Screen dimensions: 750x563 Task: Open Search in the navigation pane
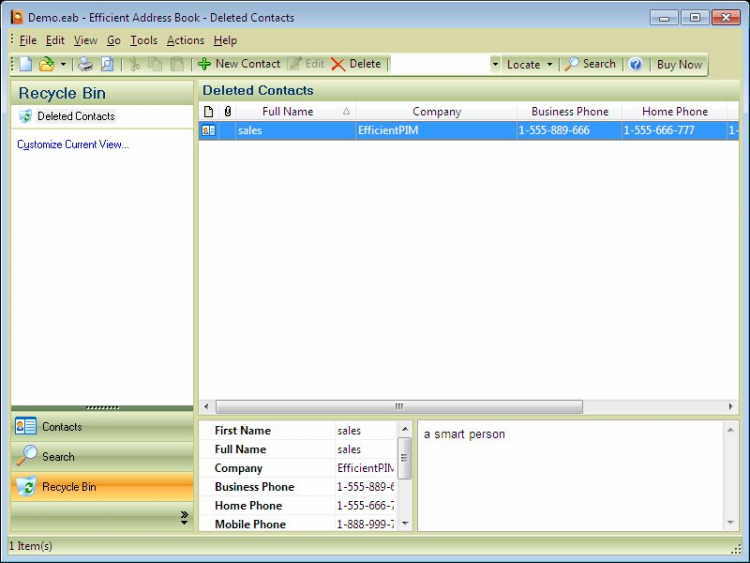(x=102, y=457)
